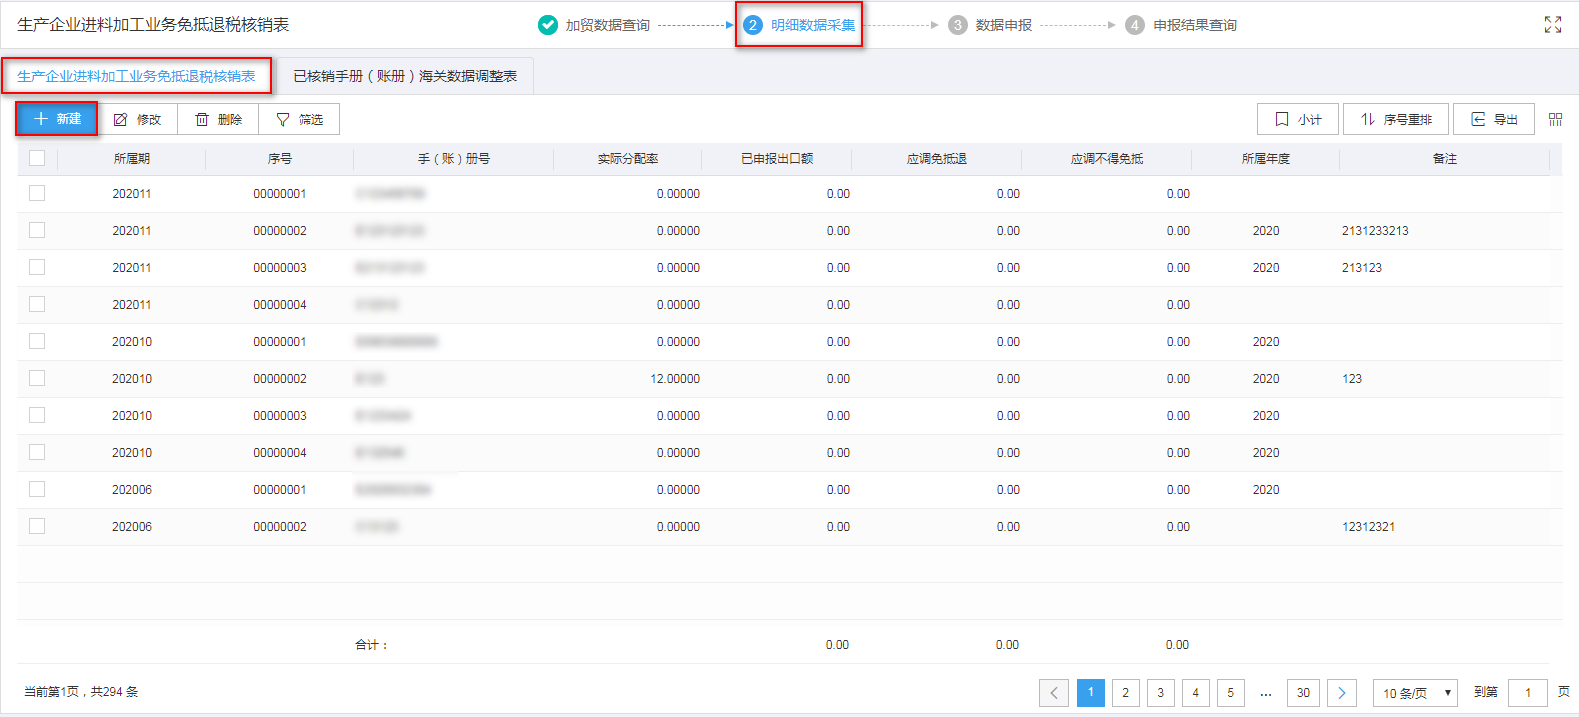Click the 小计 (Subtotal) bookmark button
The width and height of the screenshot is (1579, 717).
coord(1297,119)
